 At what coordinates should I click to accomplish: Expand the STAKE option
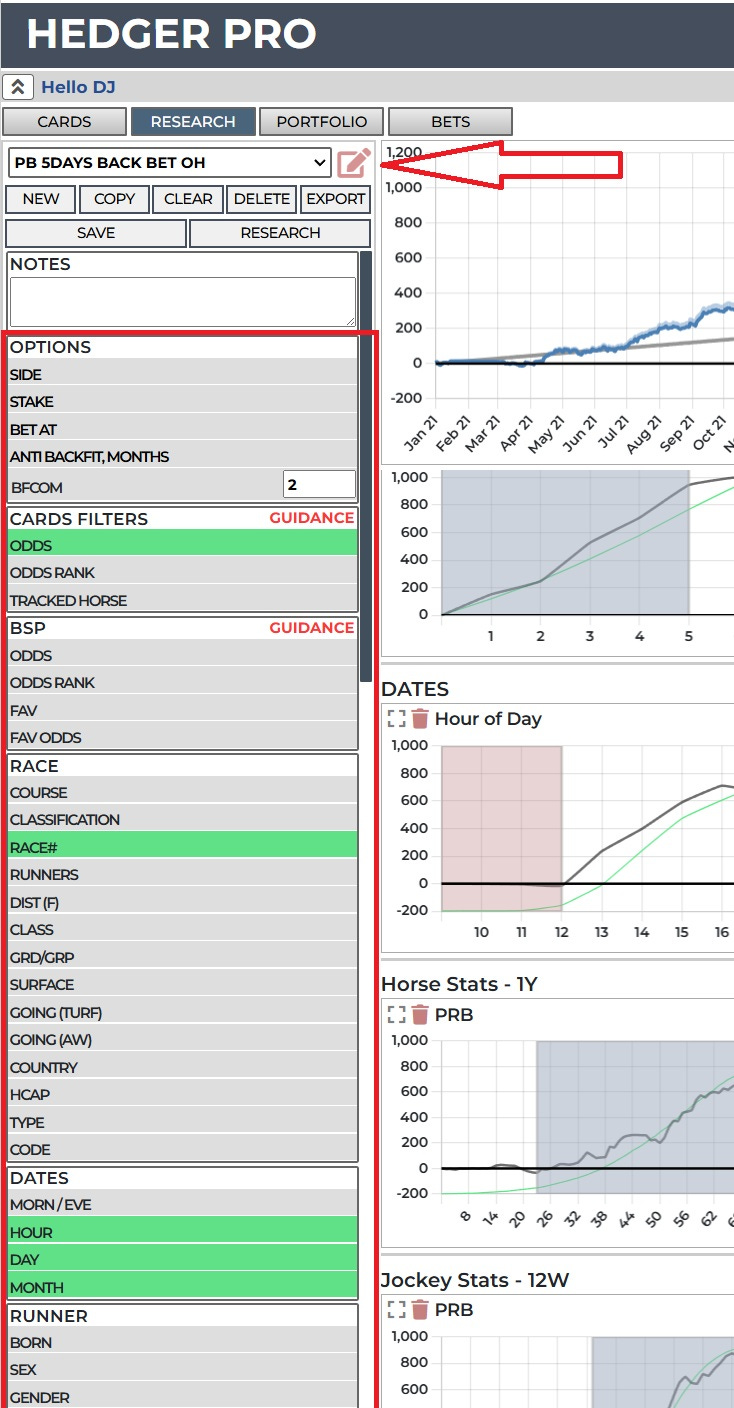pos(183,402)
